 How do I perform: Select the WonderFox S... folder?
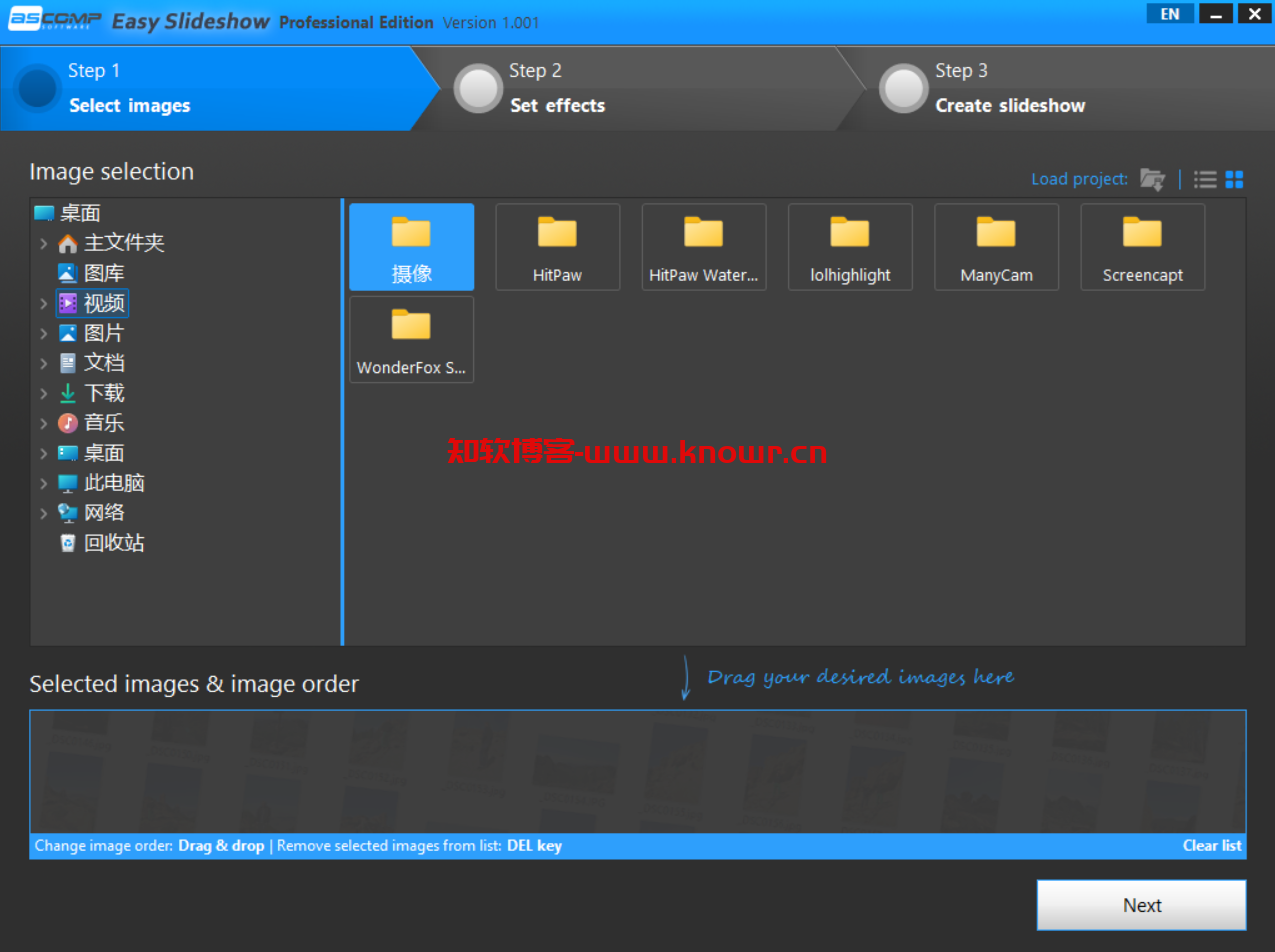point(412,339)
